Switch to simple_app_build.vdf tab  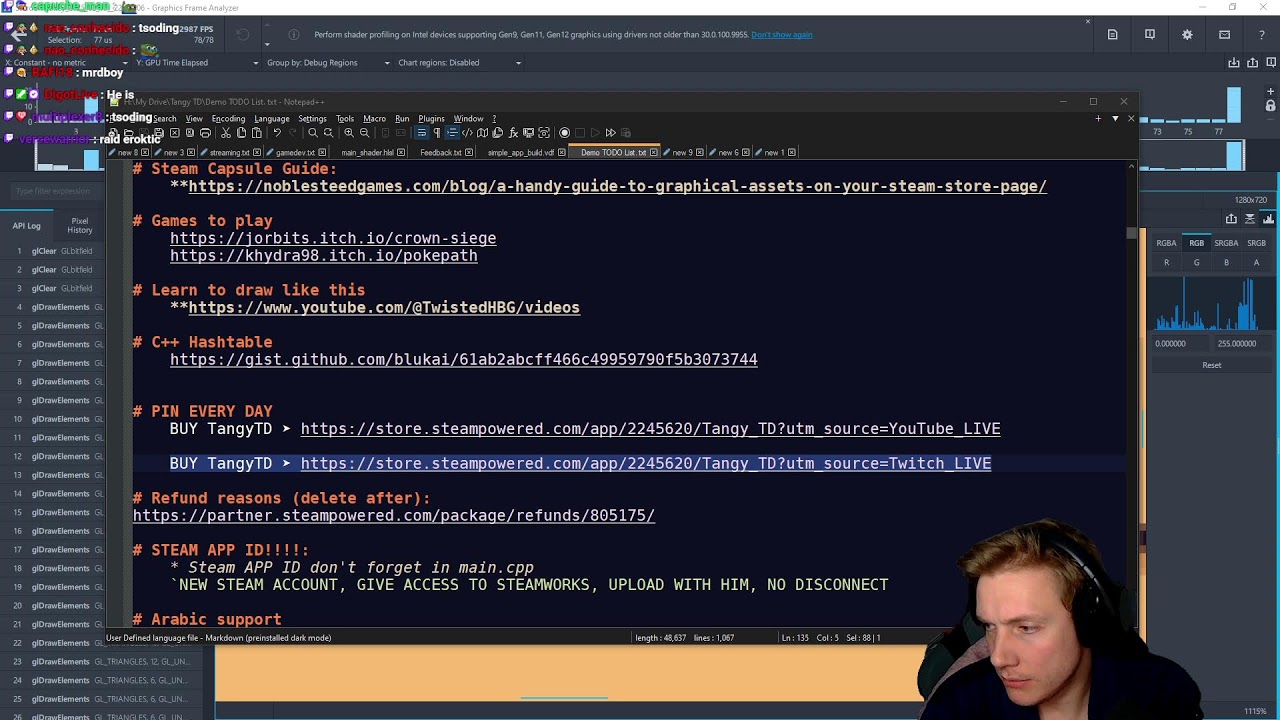[x=520, y=153]
